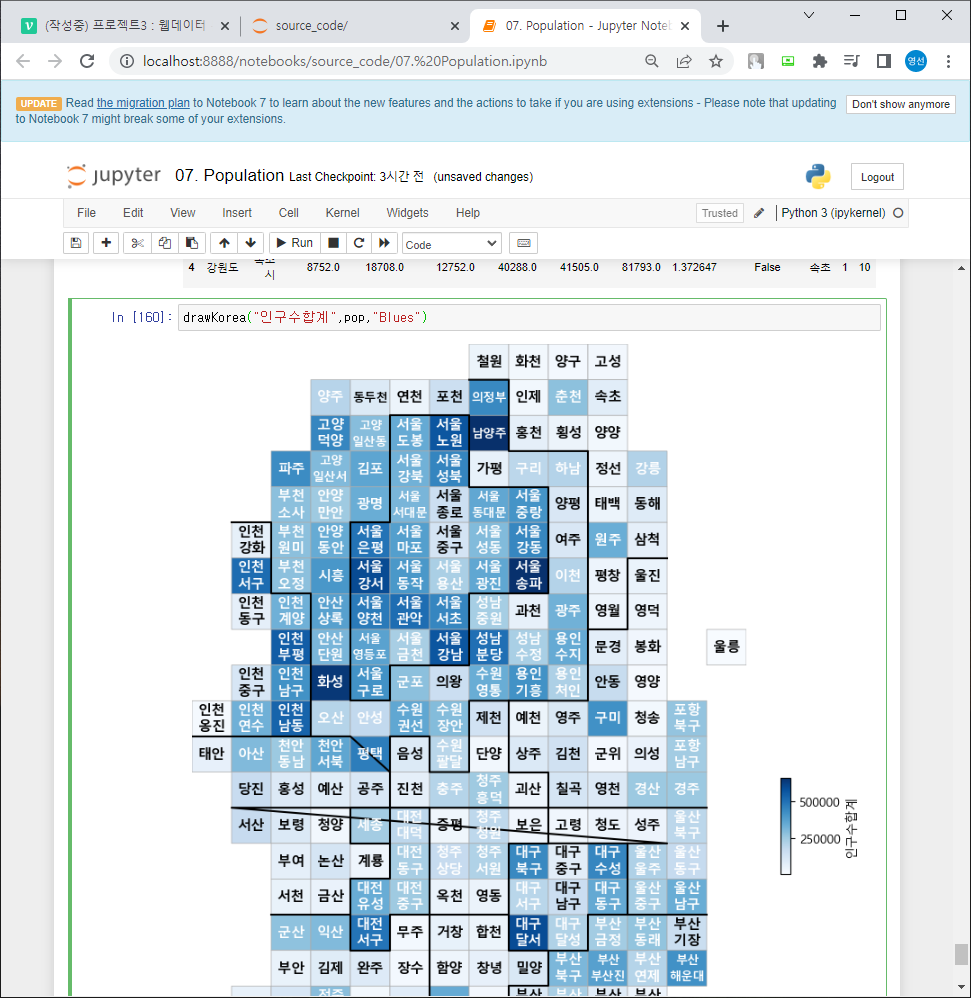This screenshot has height=998, width=971.
Task: Restart kernel and run all cells icon
Action: point(384,243)
